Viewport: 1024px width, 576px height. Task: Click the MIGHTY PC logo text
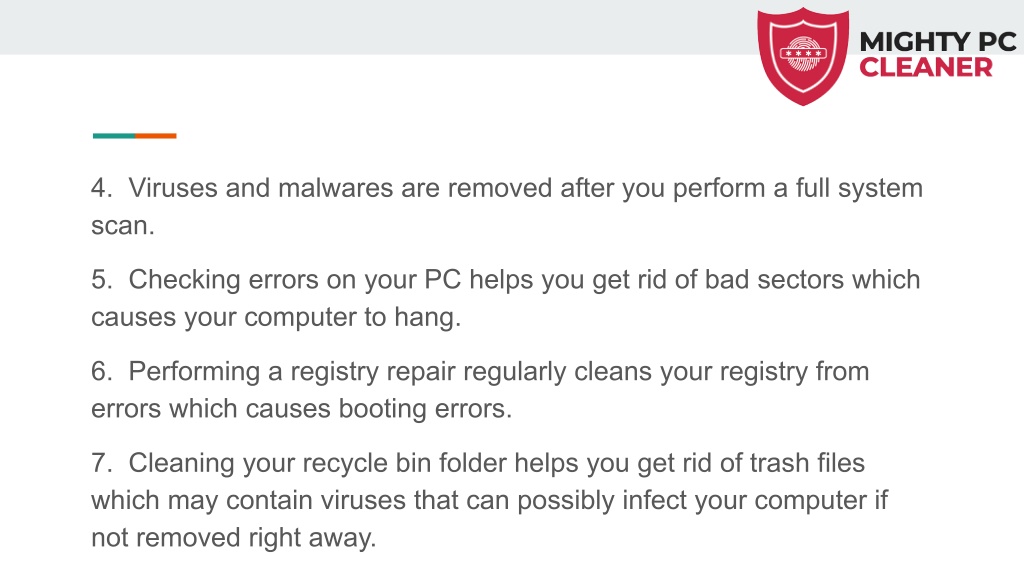[x=938, y=42]
